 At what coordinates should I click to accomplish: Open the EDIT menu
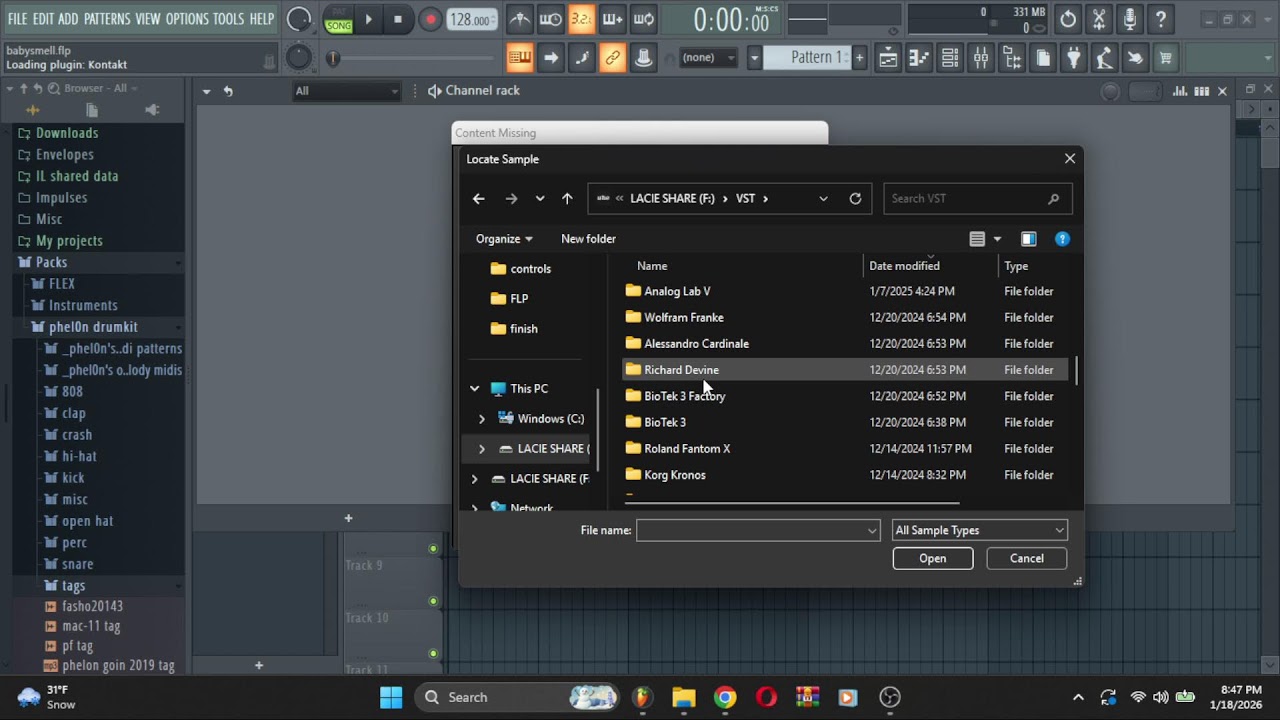click(x=43, y=19)
